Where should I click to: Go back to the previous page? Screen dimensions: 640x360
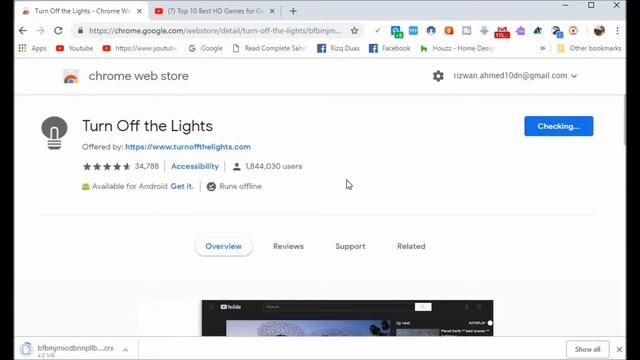(x=23, y=31)
